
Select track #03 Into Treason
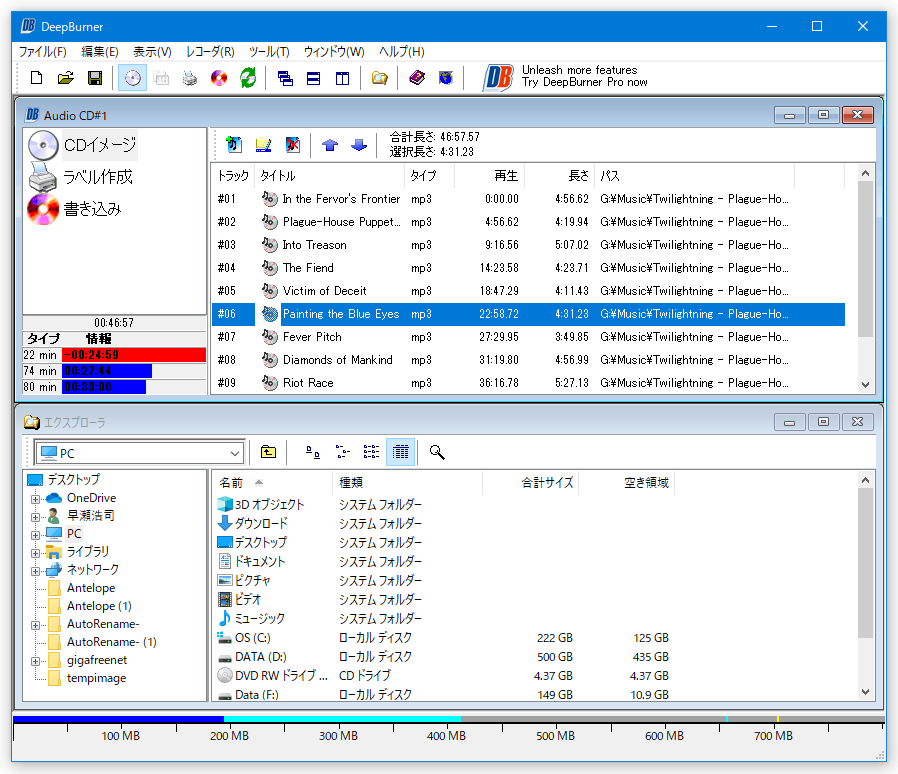point(528,245)
